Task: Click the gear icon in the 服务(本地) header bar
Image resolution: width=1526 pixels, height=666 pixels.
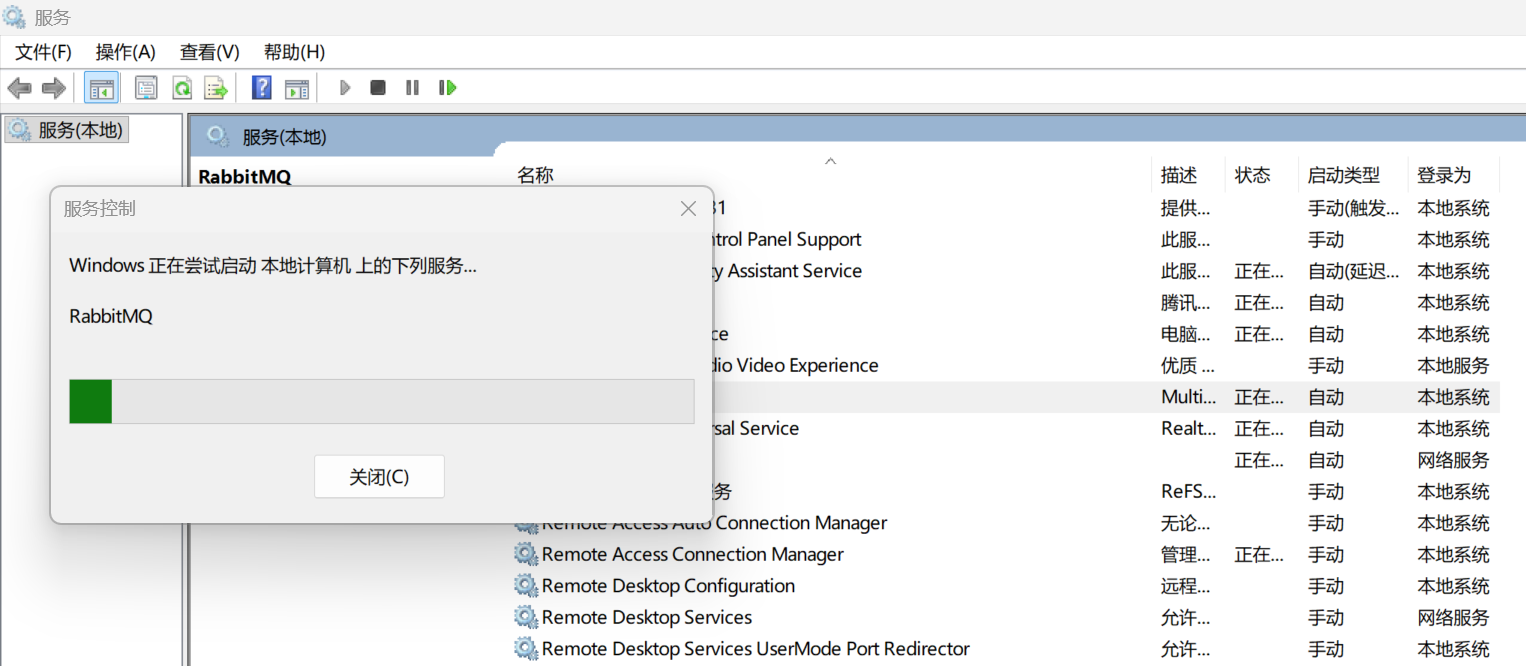Action: coord(217,136)
